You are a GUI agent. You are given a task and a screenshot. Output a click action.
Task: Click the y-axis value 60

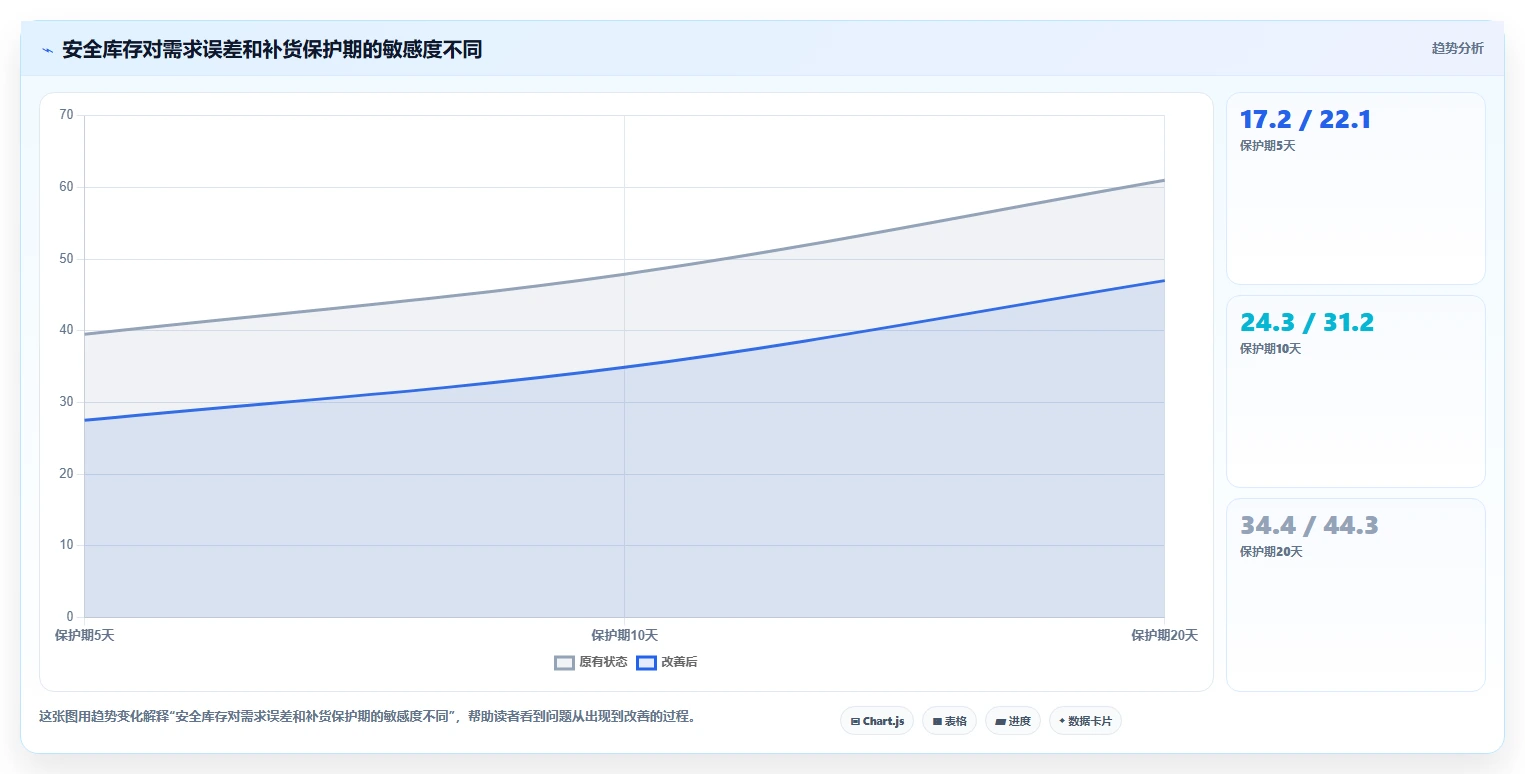click(67, 187)
